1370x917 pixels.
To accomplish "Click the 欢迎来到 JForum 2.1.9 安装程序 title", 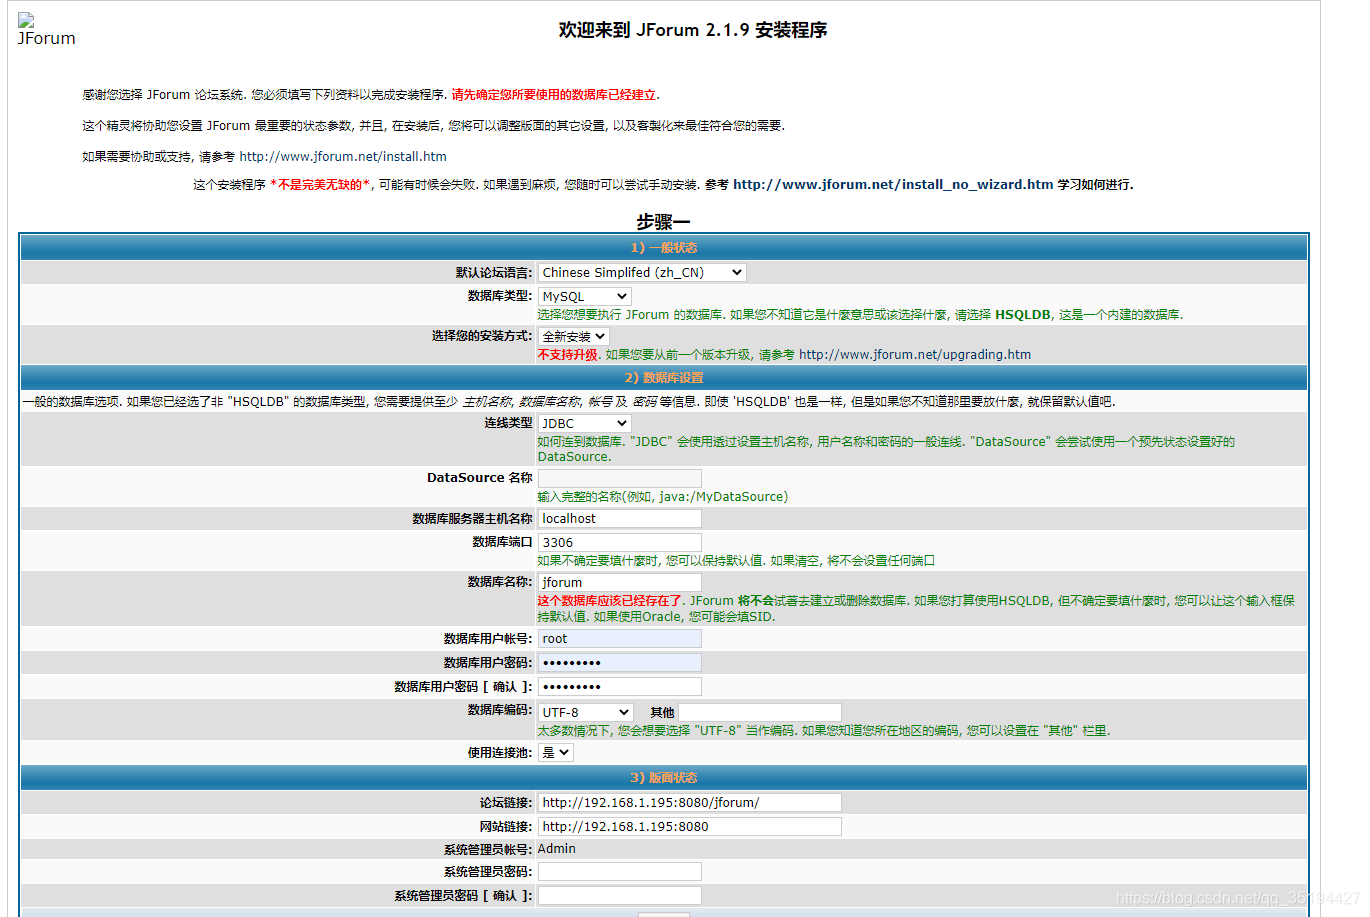I will [x=693, y=30].
